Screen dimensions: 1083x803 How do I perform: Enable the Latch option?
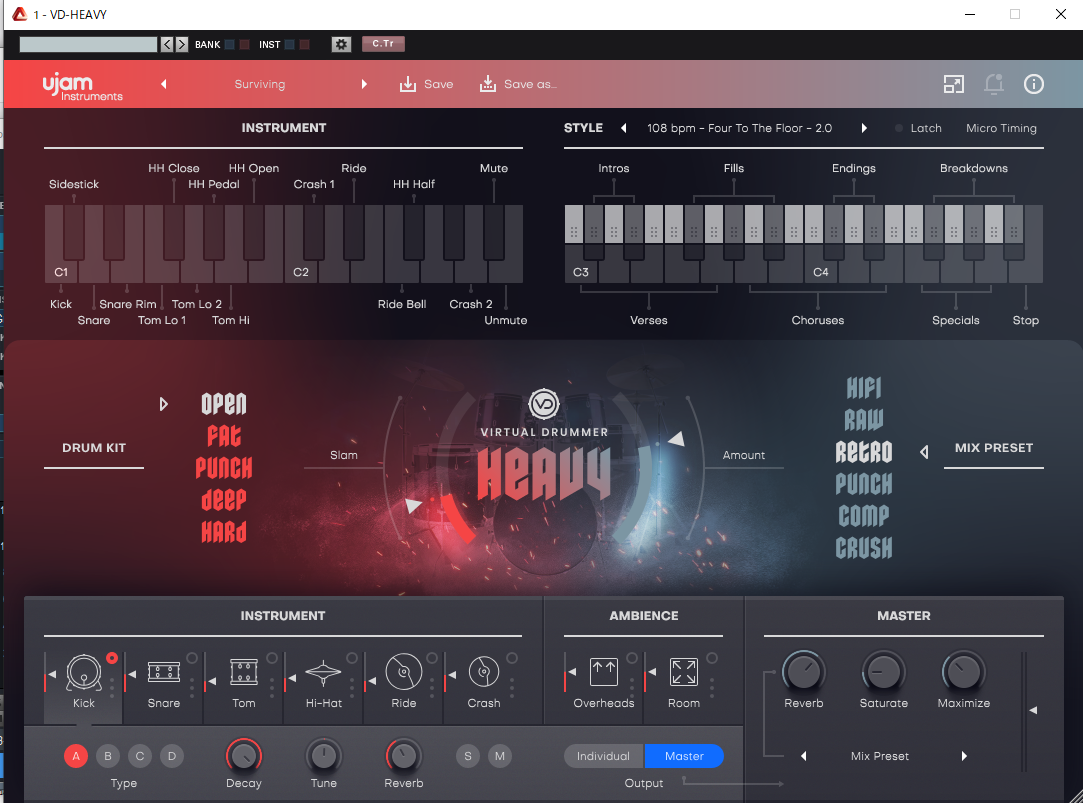coord(919,128)
